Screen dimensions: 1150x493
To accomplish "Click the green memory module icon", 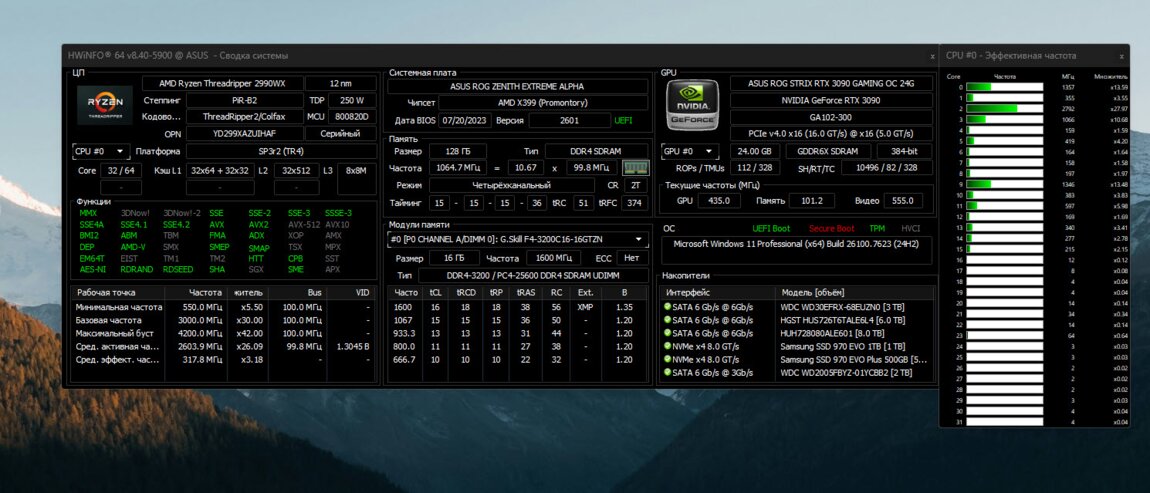I will (x=635, y=168).
